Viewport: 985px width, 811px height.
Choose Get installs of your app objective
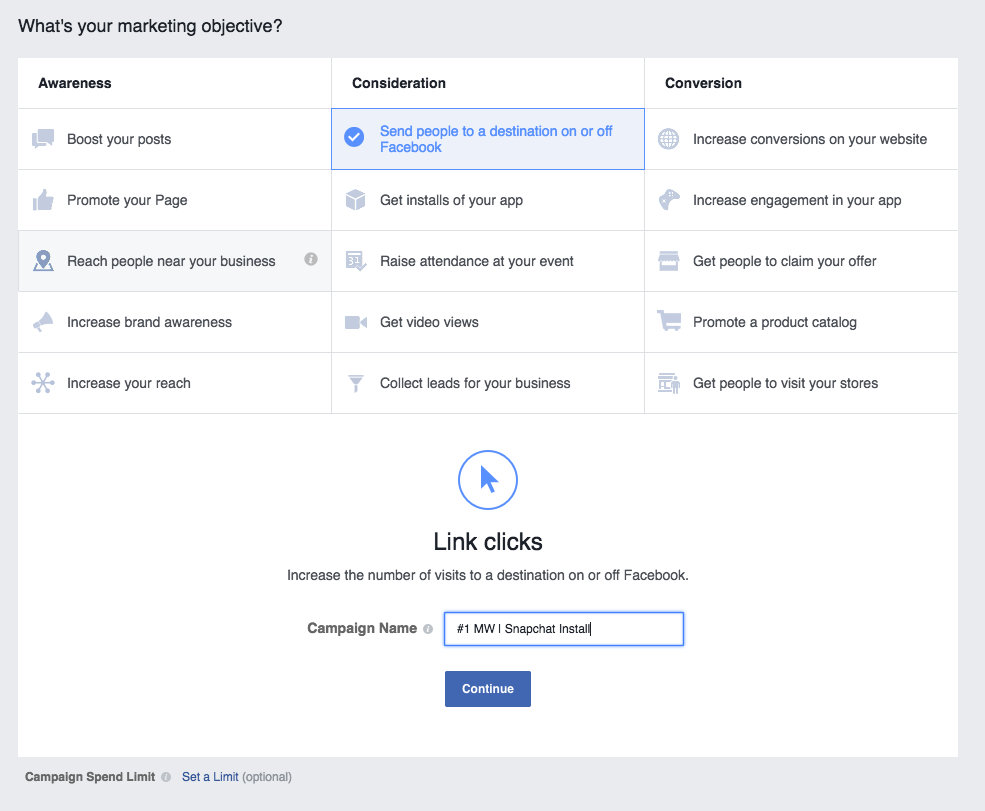(x=488, y=200)
